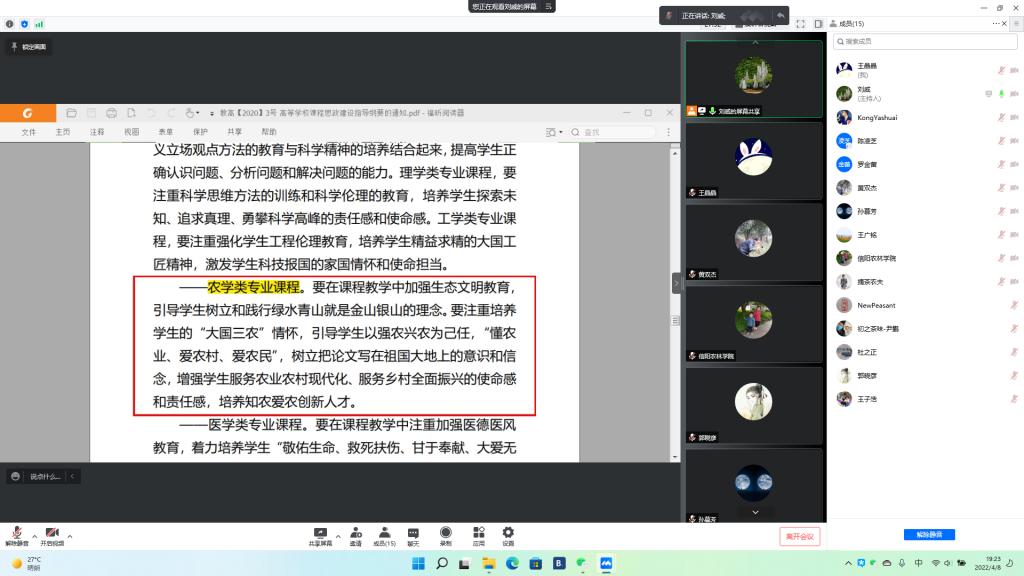Expand share options arrow beside 共享屏幕
This screenshot has height=576, width=1024.
338,536
